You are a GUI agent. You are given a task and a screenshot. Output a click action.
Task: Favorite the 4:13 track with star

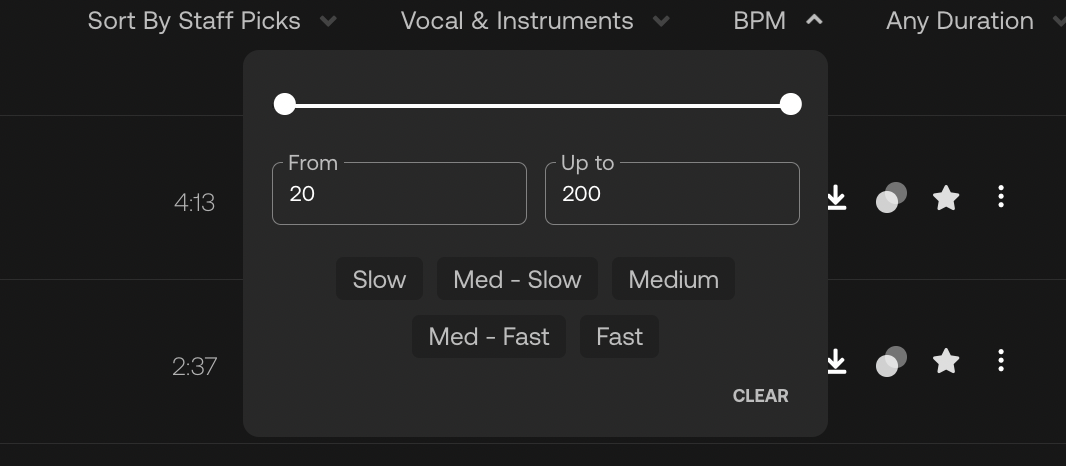coord(946,198)
